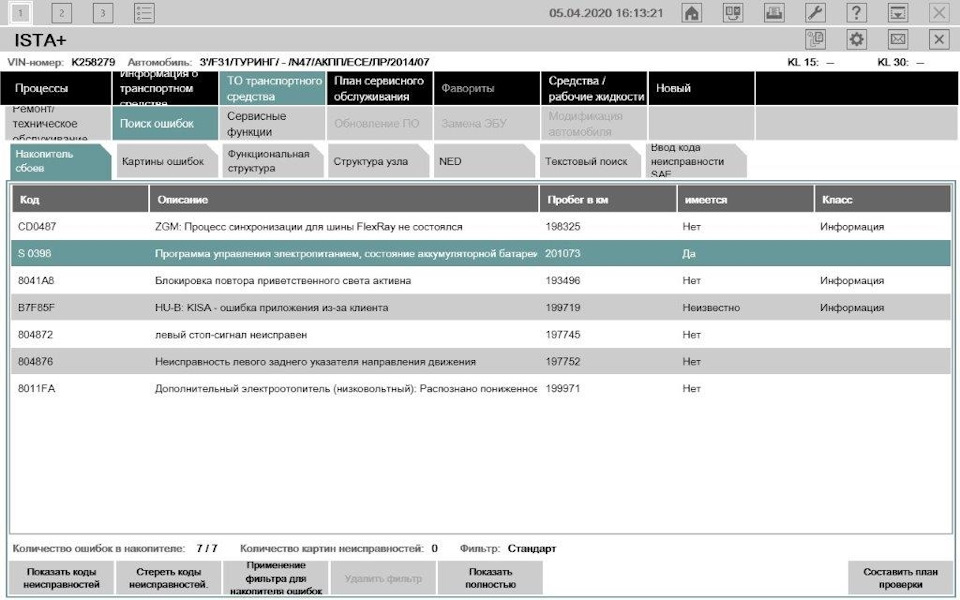Sort by Класс column header
This screenshot has height=600, width=960.
[882, 199]
